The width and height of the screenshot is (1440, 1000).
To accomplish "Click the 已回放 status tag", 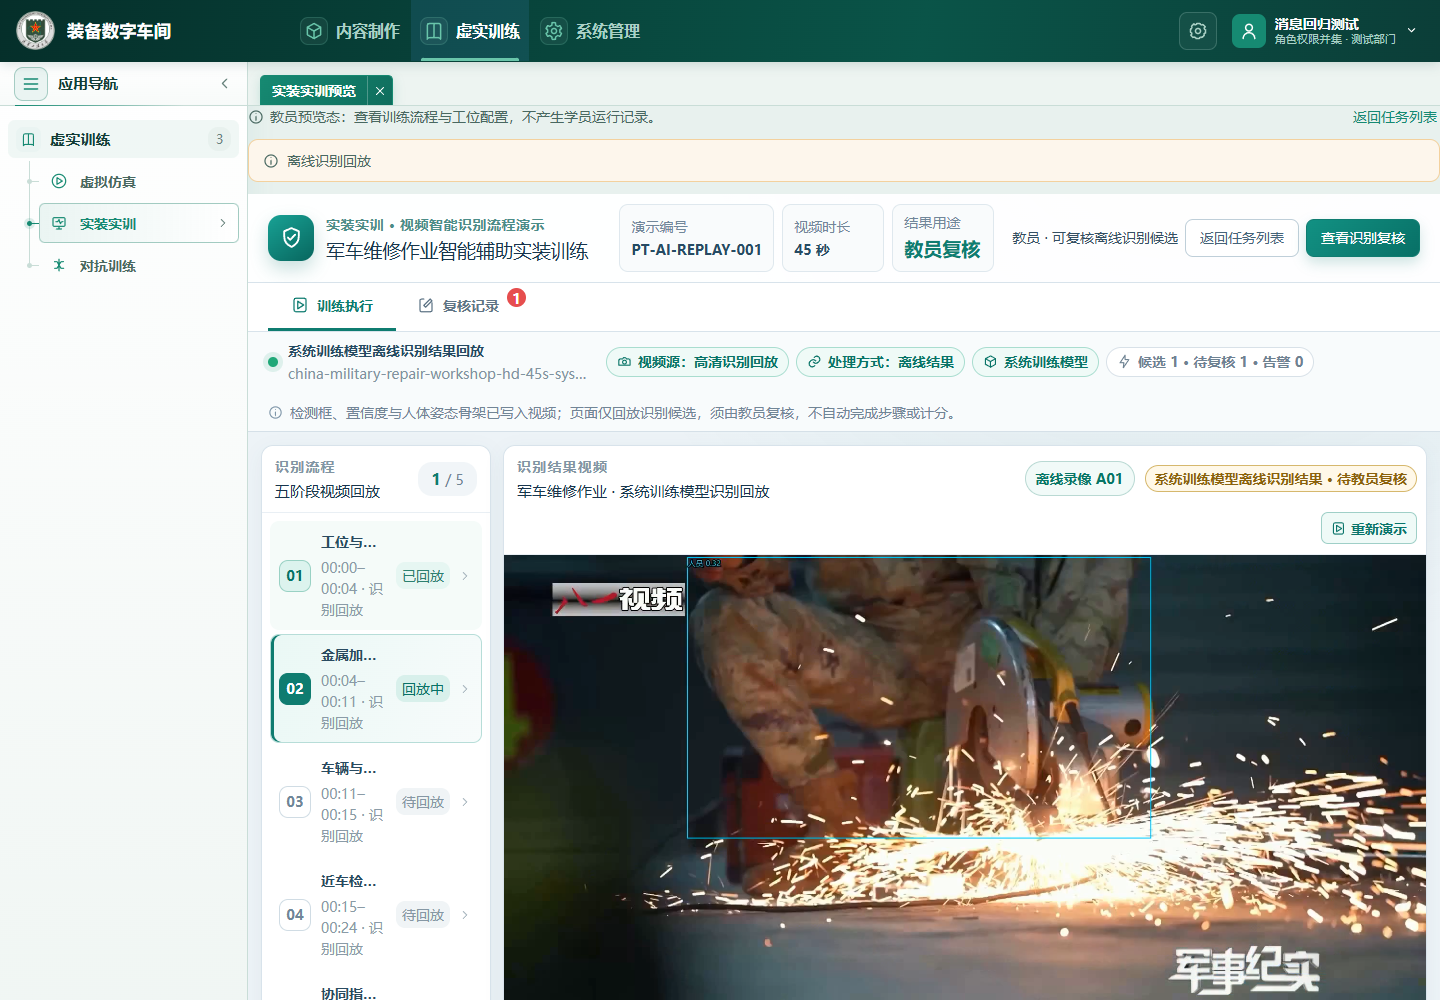I will tap(423, 576).
